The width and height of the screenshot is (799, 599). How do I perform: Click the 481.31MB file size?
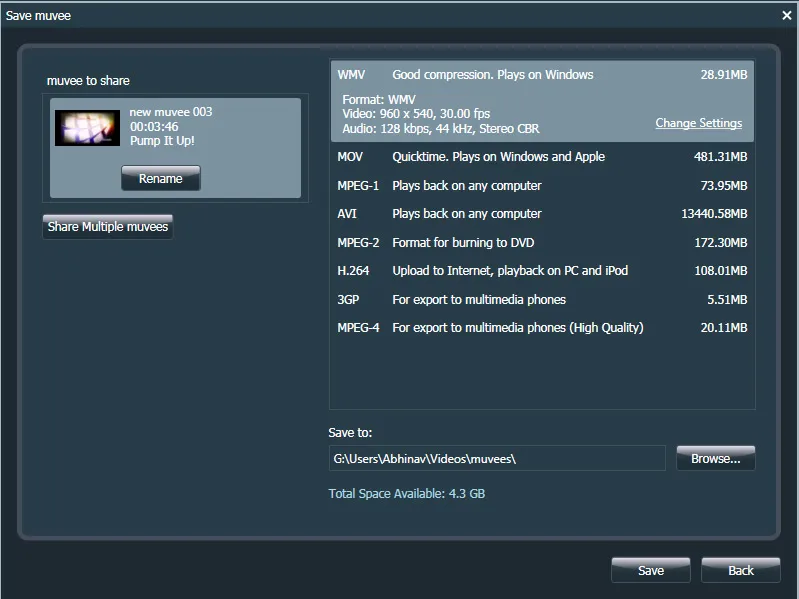point(720,156)
